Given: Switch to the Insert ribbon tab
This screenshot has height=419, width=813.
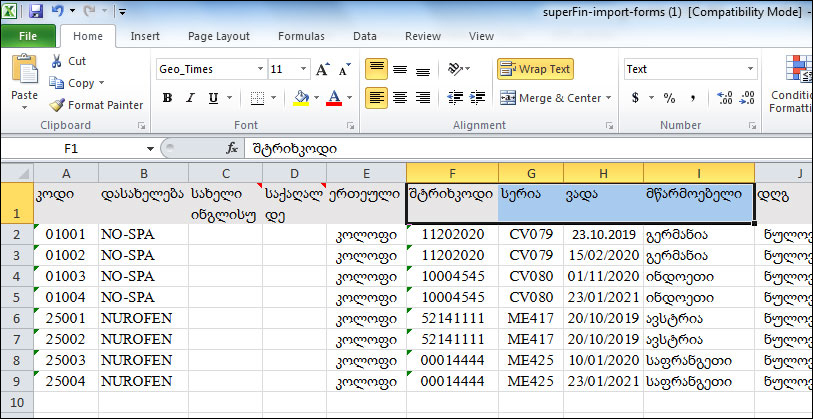Looking at the screenshot, I should (145, 36).
